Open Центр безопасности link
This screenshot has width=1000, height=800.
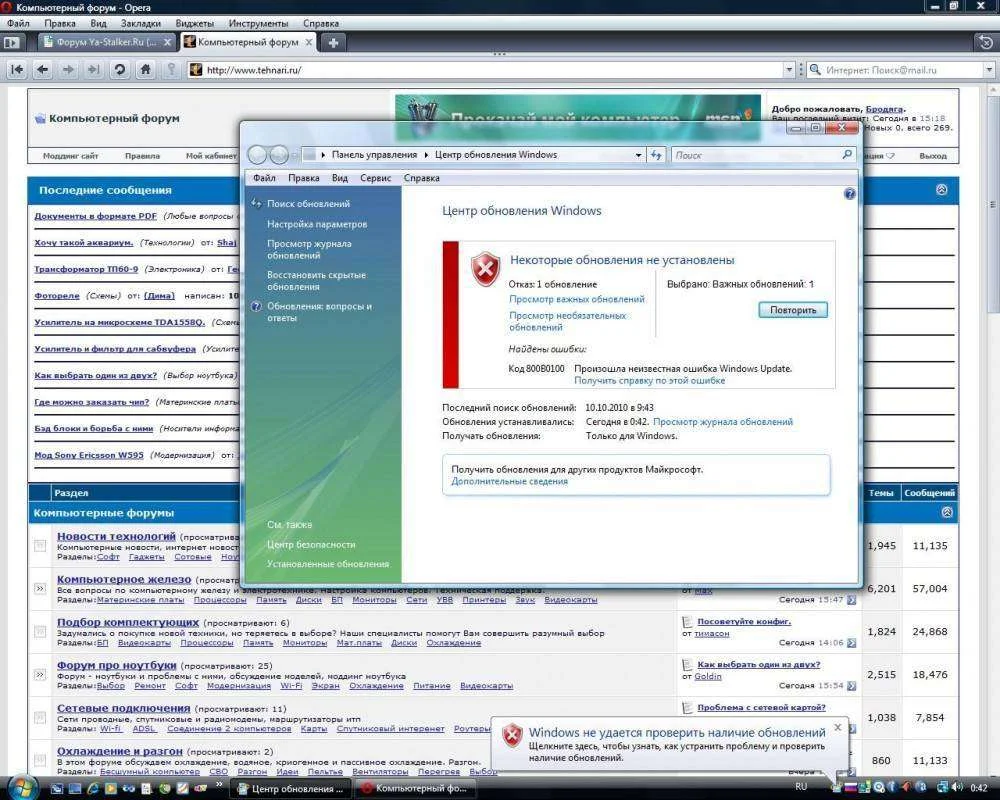tap(311, 544)
